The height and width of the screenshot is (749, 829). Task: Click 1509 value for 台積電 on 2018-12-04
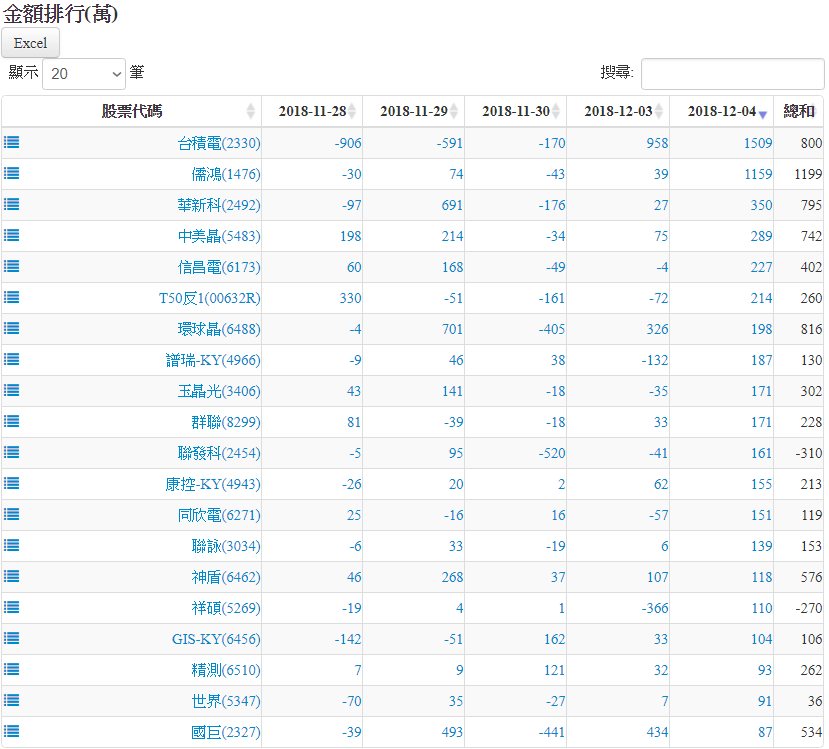pos(757,143)
